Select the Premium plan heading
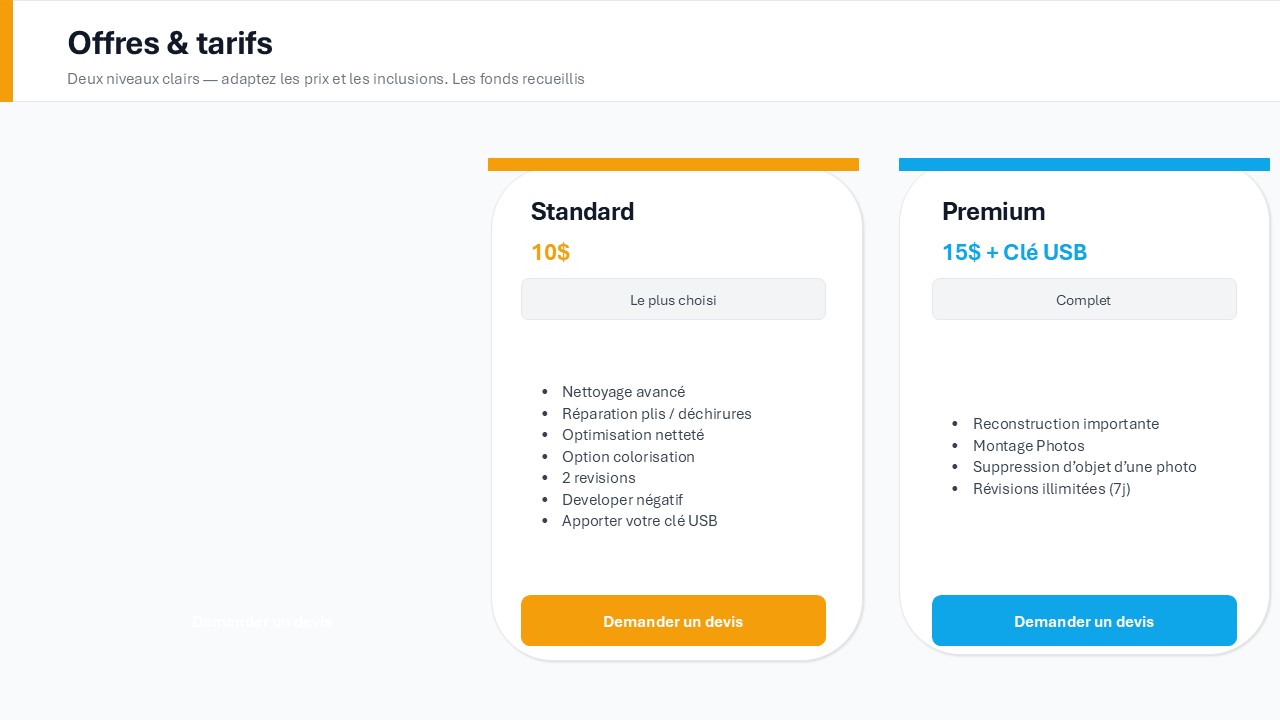This screenshot has width=1280, height=720. click(993, 212)
